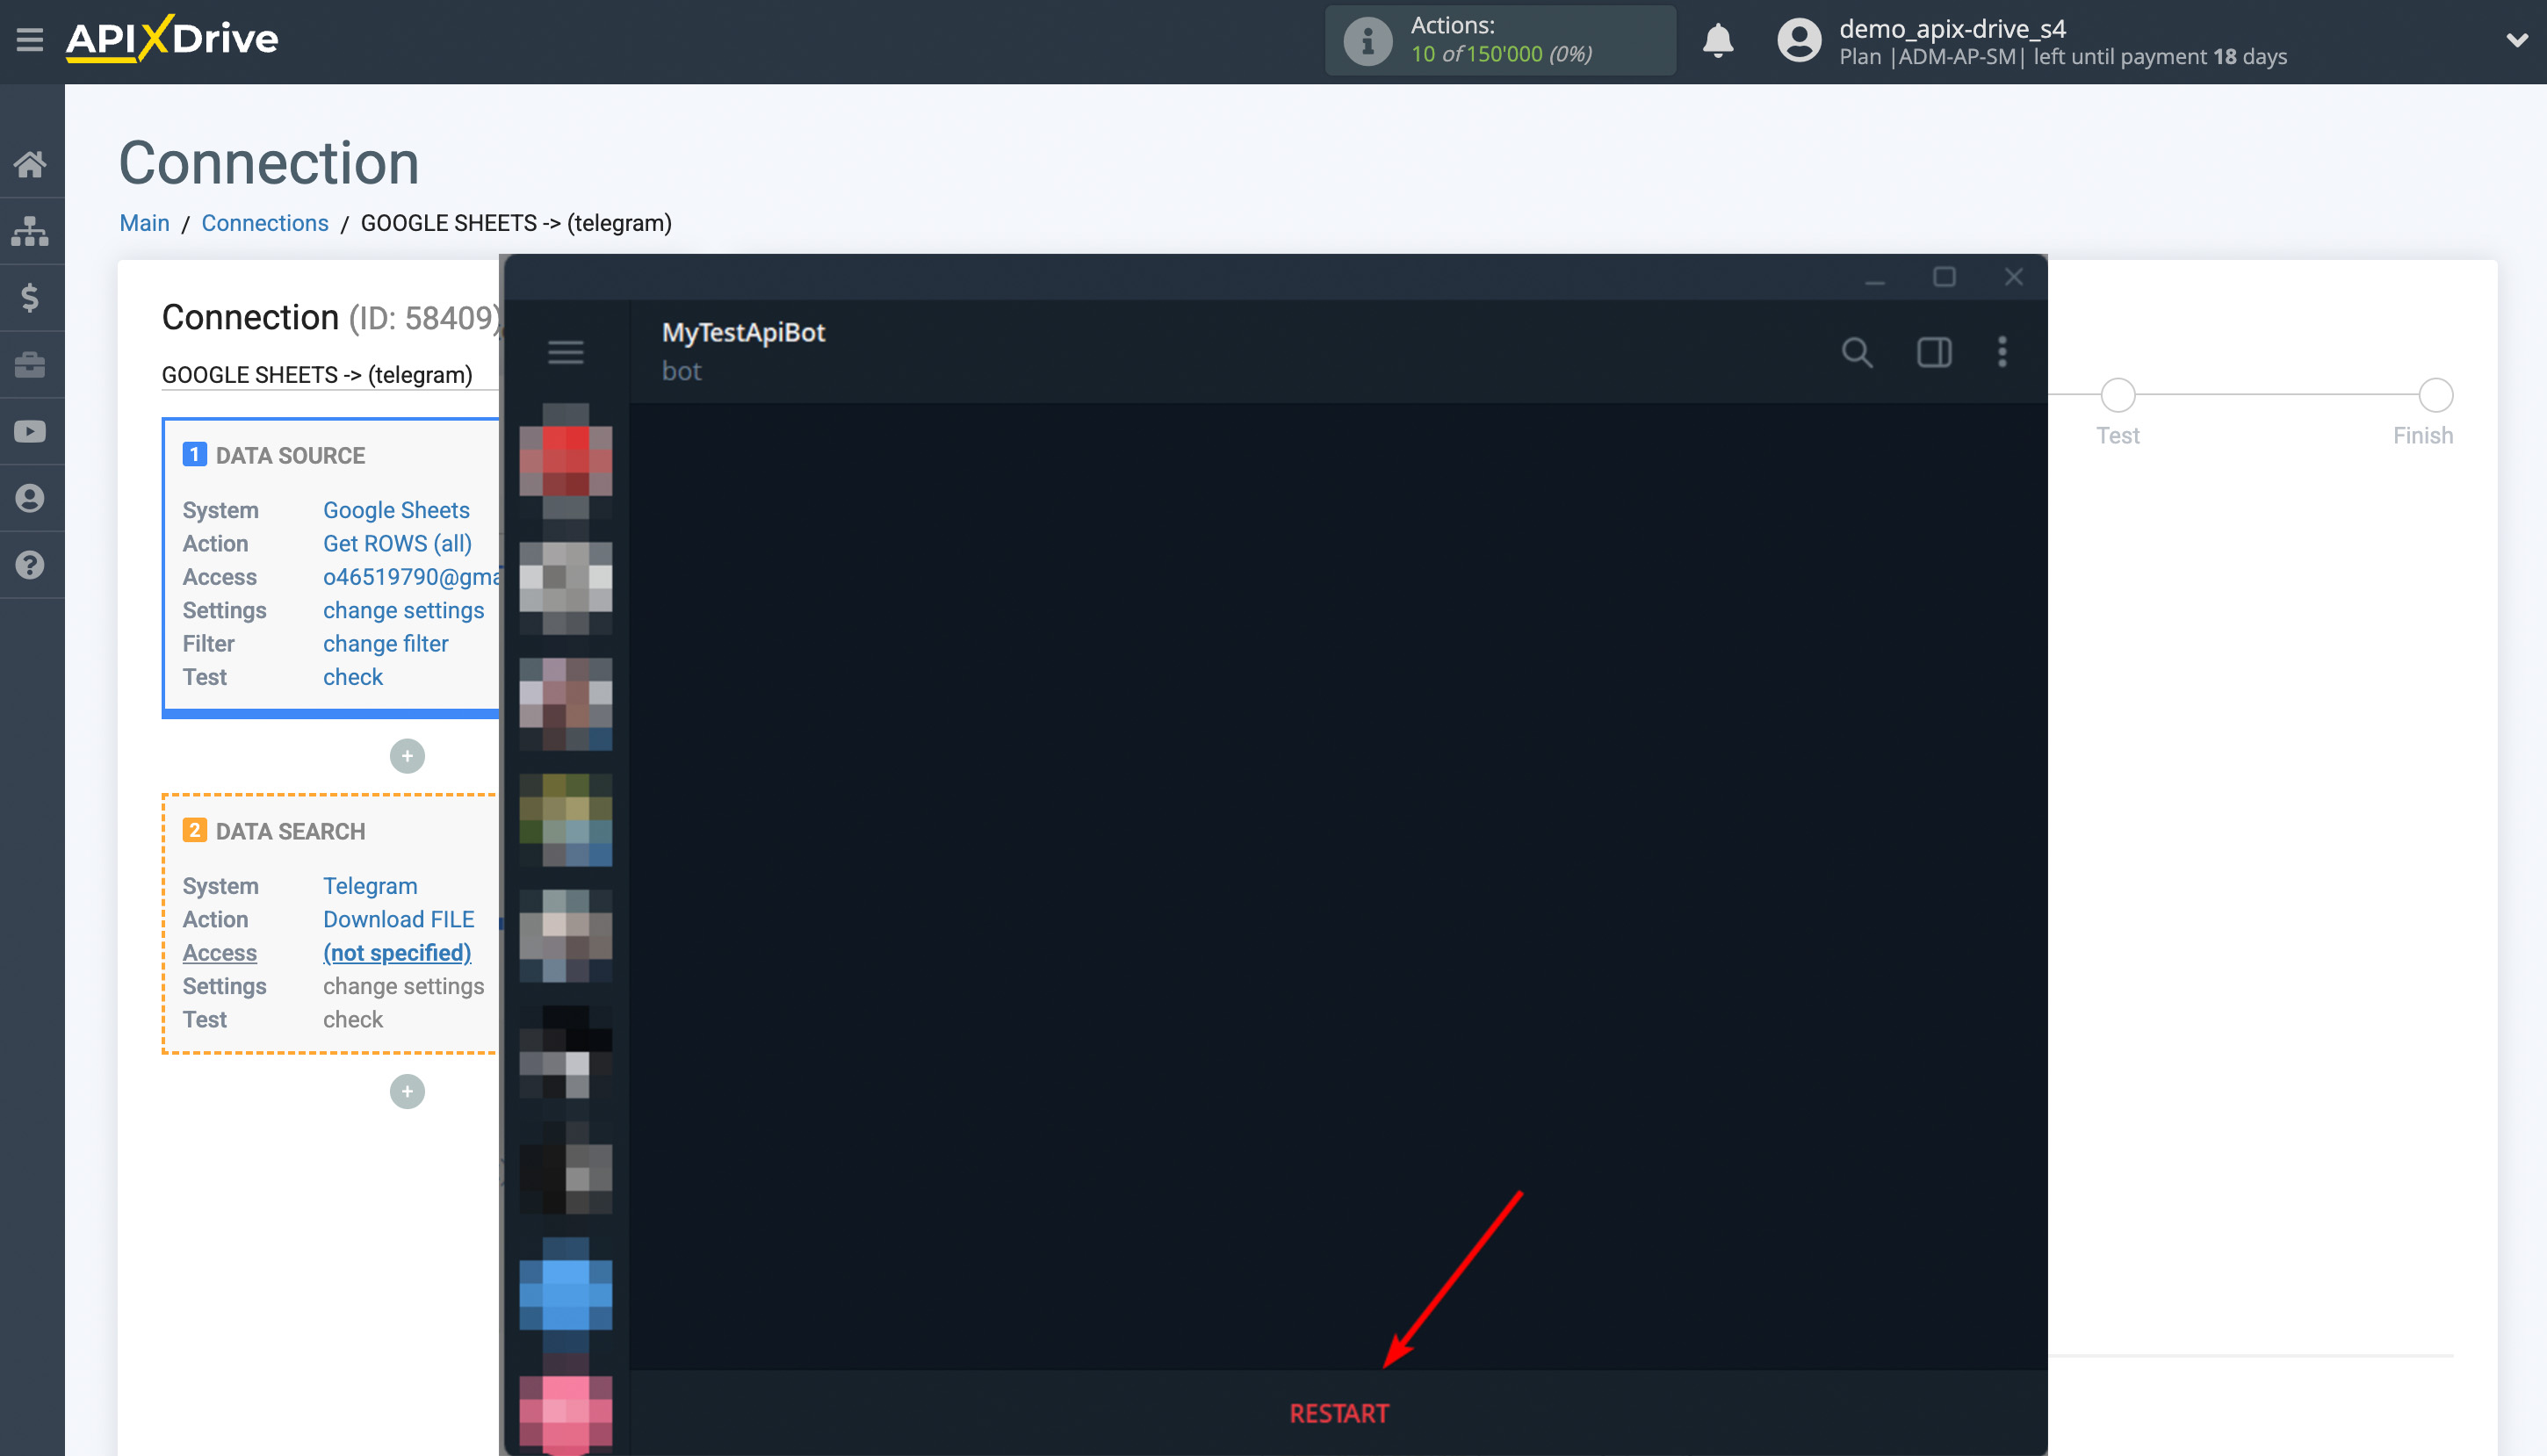This screenshot has height=1456, width=2547.
Task: Open the Telegram hamburger menu
Action: (566, 352)
